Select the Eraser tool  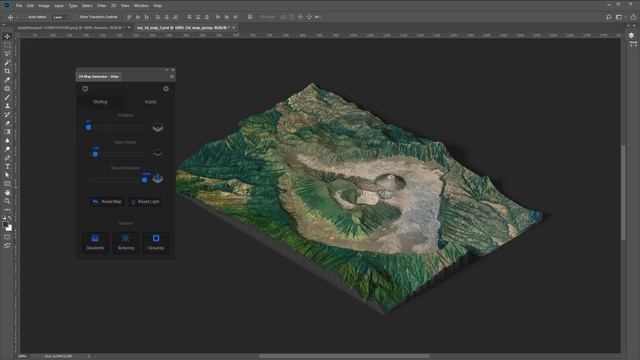click(x=7, y=123)
